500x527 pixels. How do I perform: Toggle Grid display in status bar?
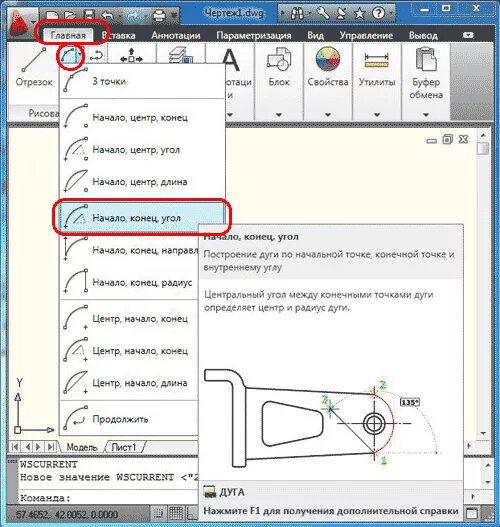click(x=176, y=514)
